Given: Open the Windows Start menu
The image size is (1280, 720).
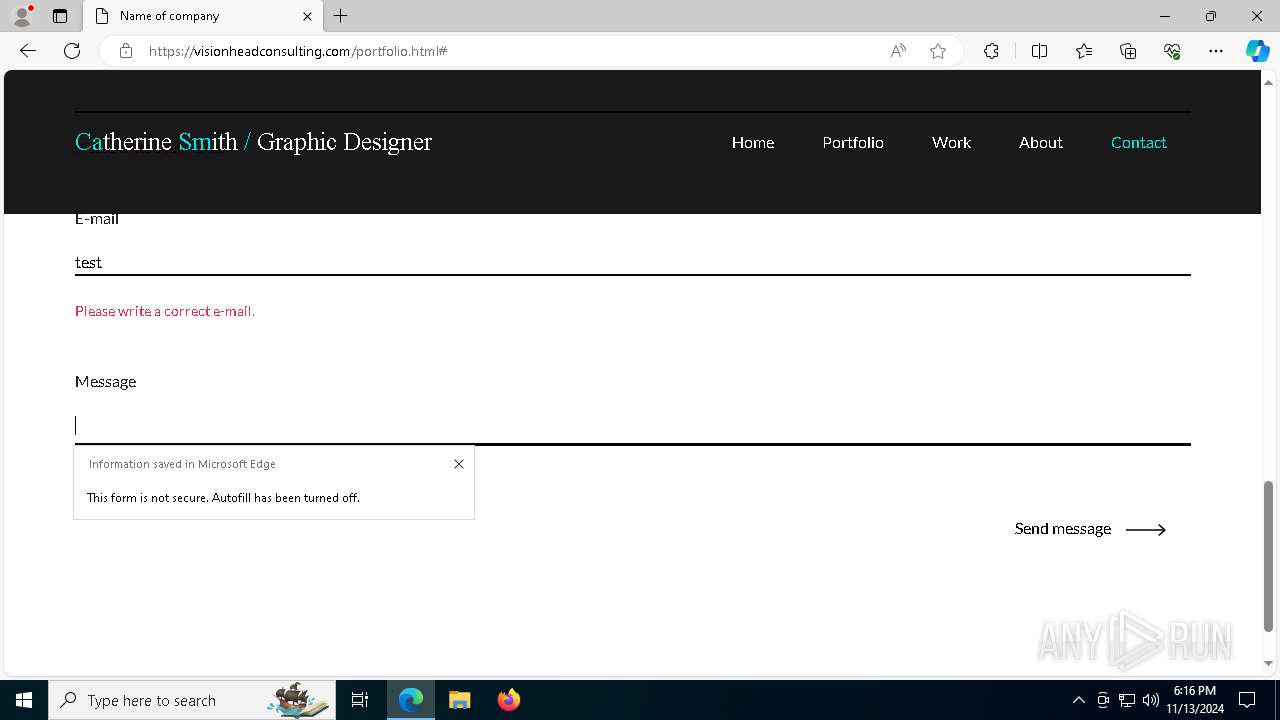Looking at the screenshot, I should point(24,700).
